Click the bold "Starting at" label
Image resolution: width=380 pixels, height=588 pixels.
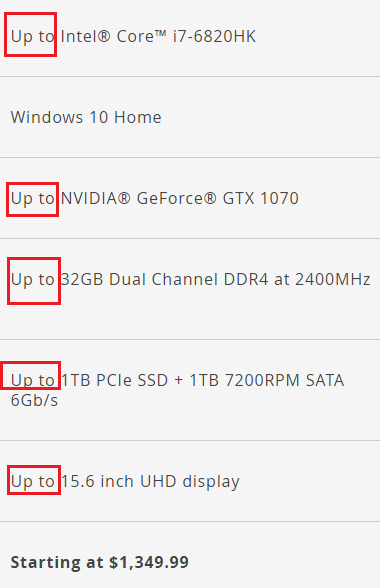(57, 563)
